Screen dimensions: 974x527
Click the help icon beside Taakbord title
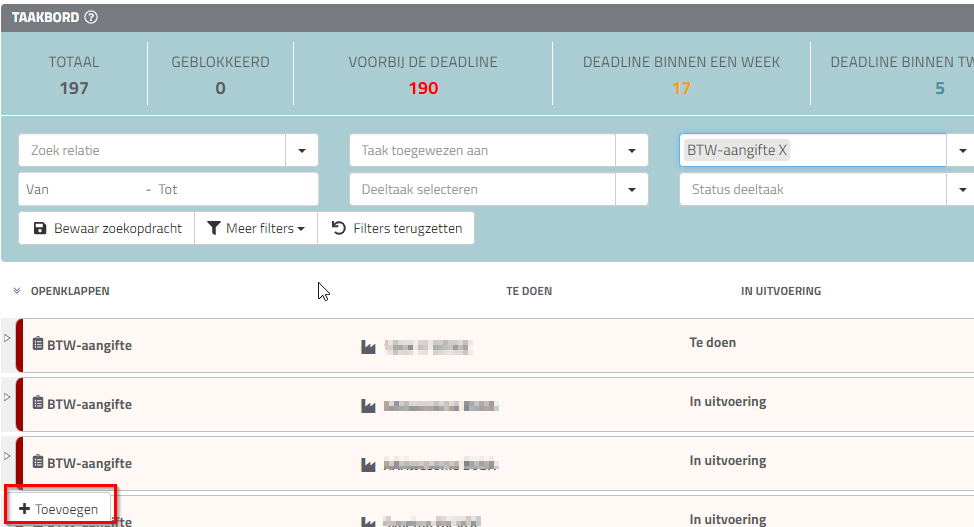tap(92, 17)
